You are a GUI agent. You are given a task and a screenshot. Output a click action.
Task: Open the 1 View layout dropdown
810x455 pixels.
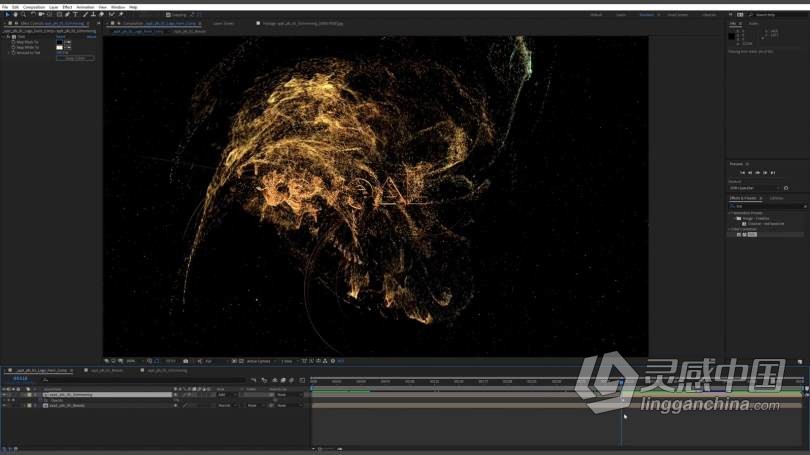(289, 361)
